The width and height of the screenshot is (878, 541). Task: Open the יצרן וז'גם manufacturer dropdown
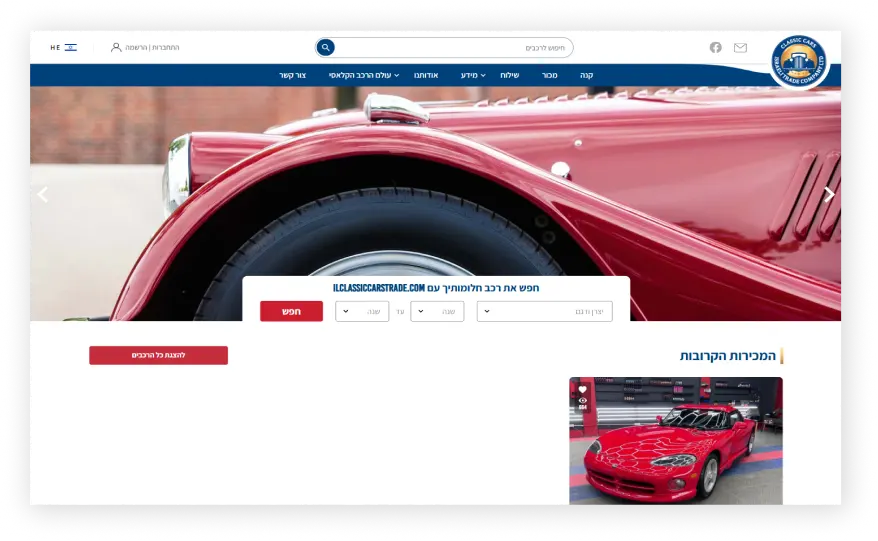point(544,311)
